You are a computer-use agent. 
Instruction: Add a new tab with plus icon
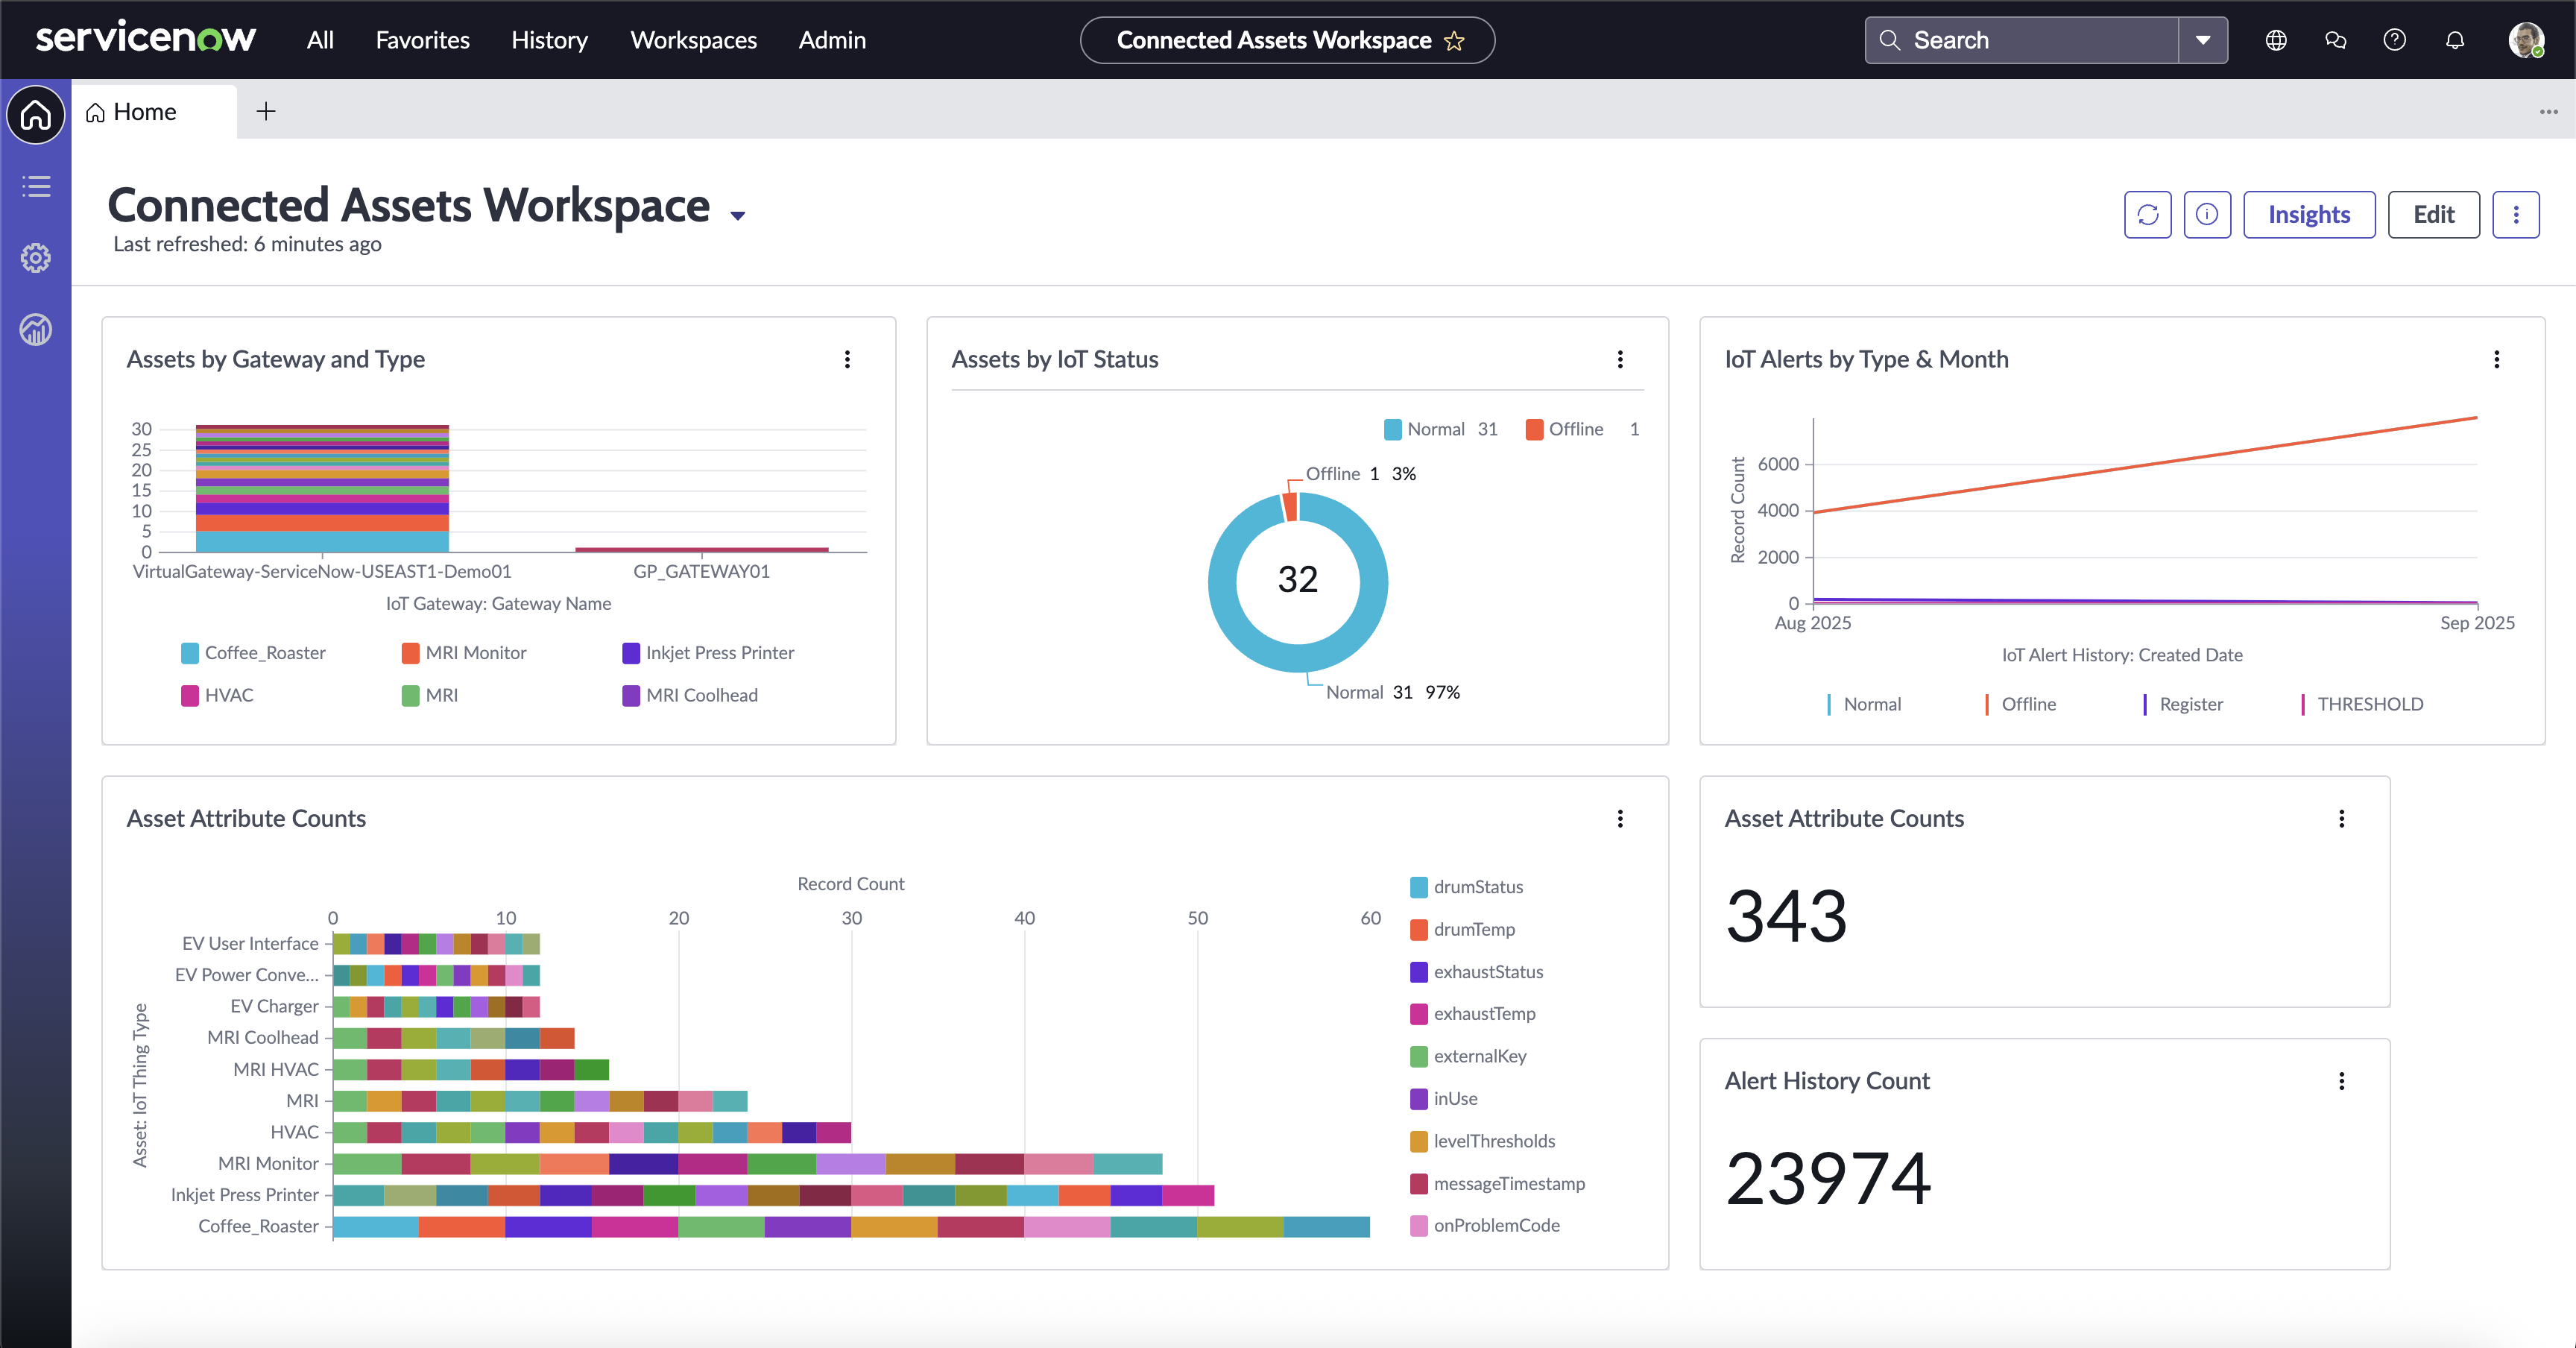click(266, 111)
